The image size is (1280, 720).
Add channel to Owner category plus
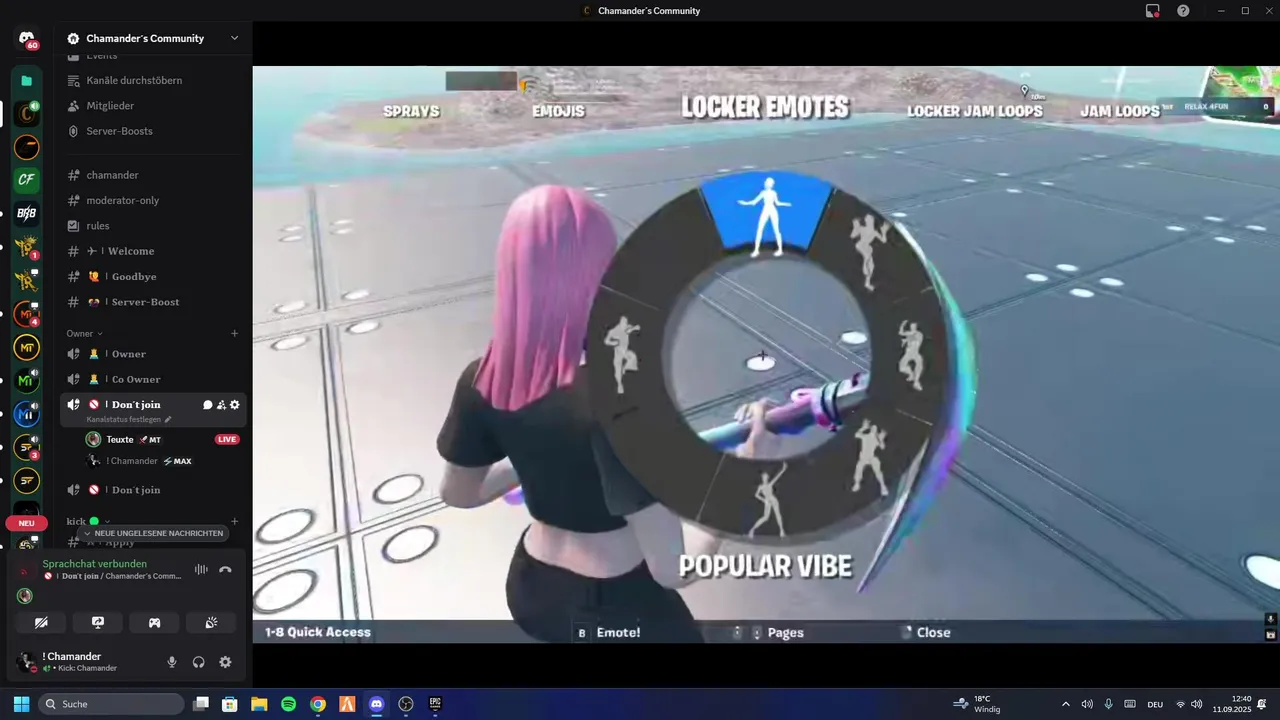235,333
